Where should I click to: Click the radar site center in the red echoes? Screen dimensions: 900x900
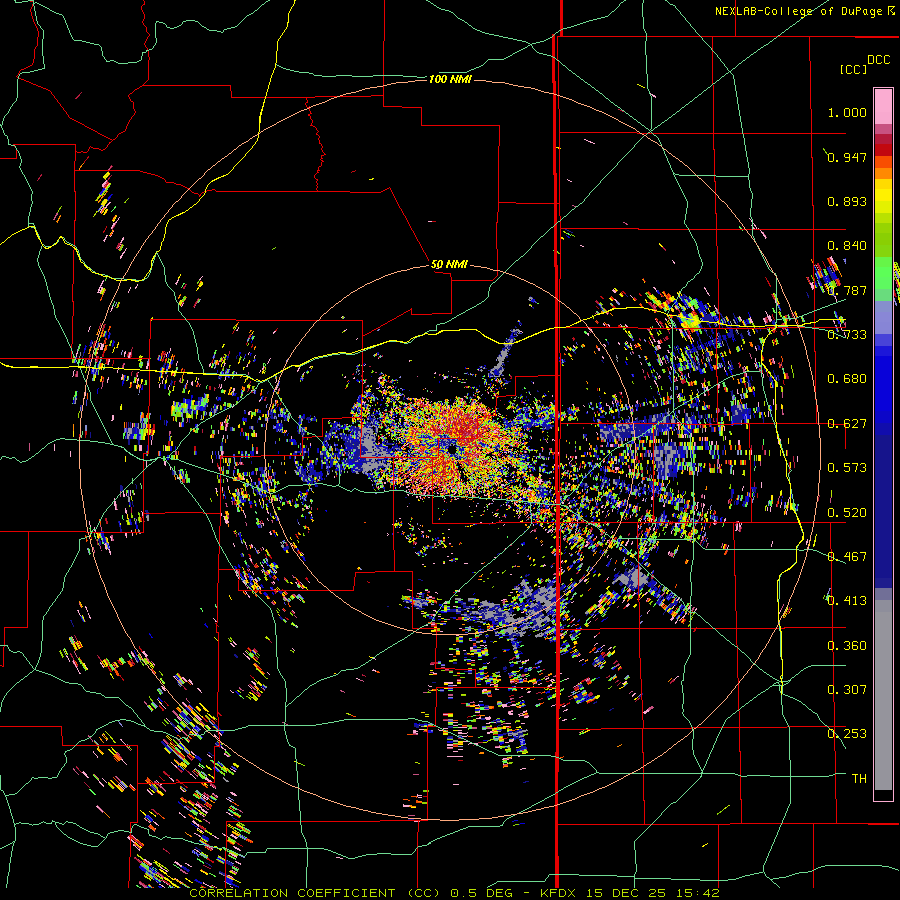(453, 448)
